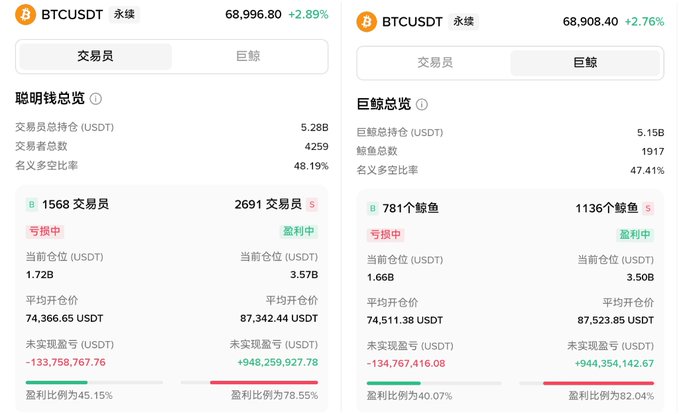Switch to 巨鲸 tab in left panel
679x414 pixels.
[248, 56]
